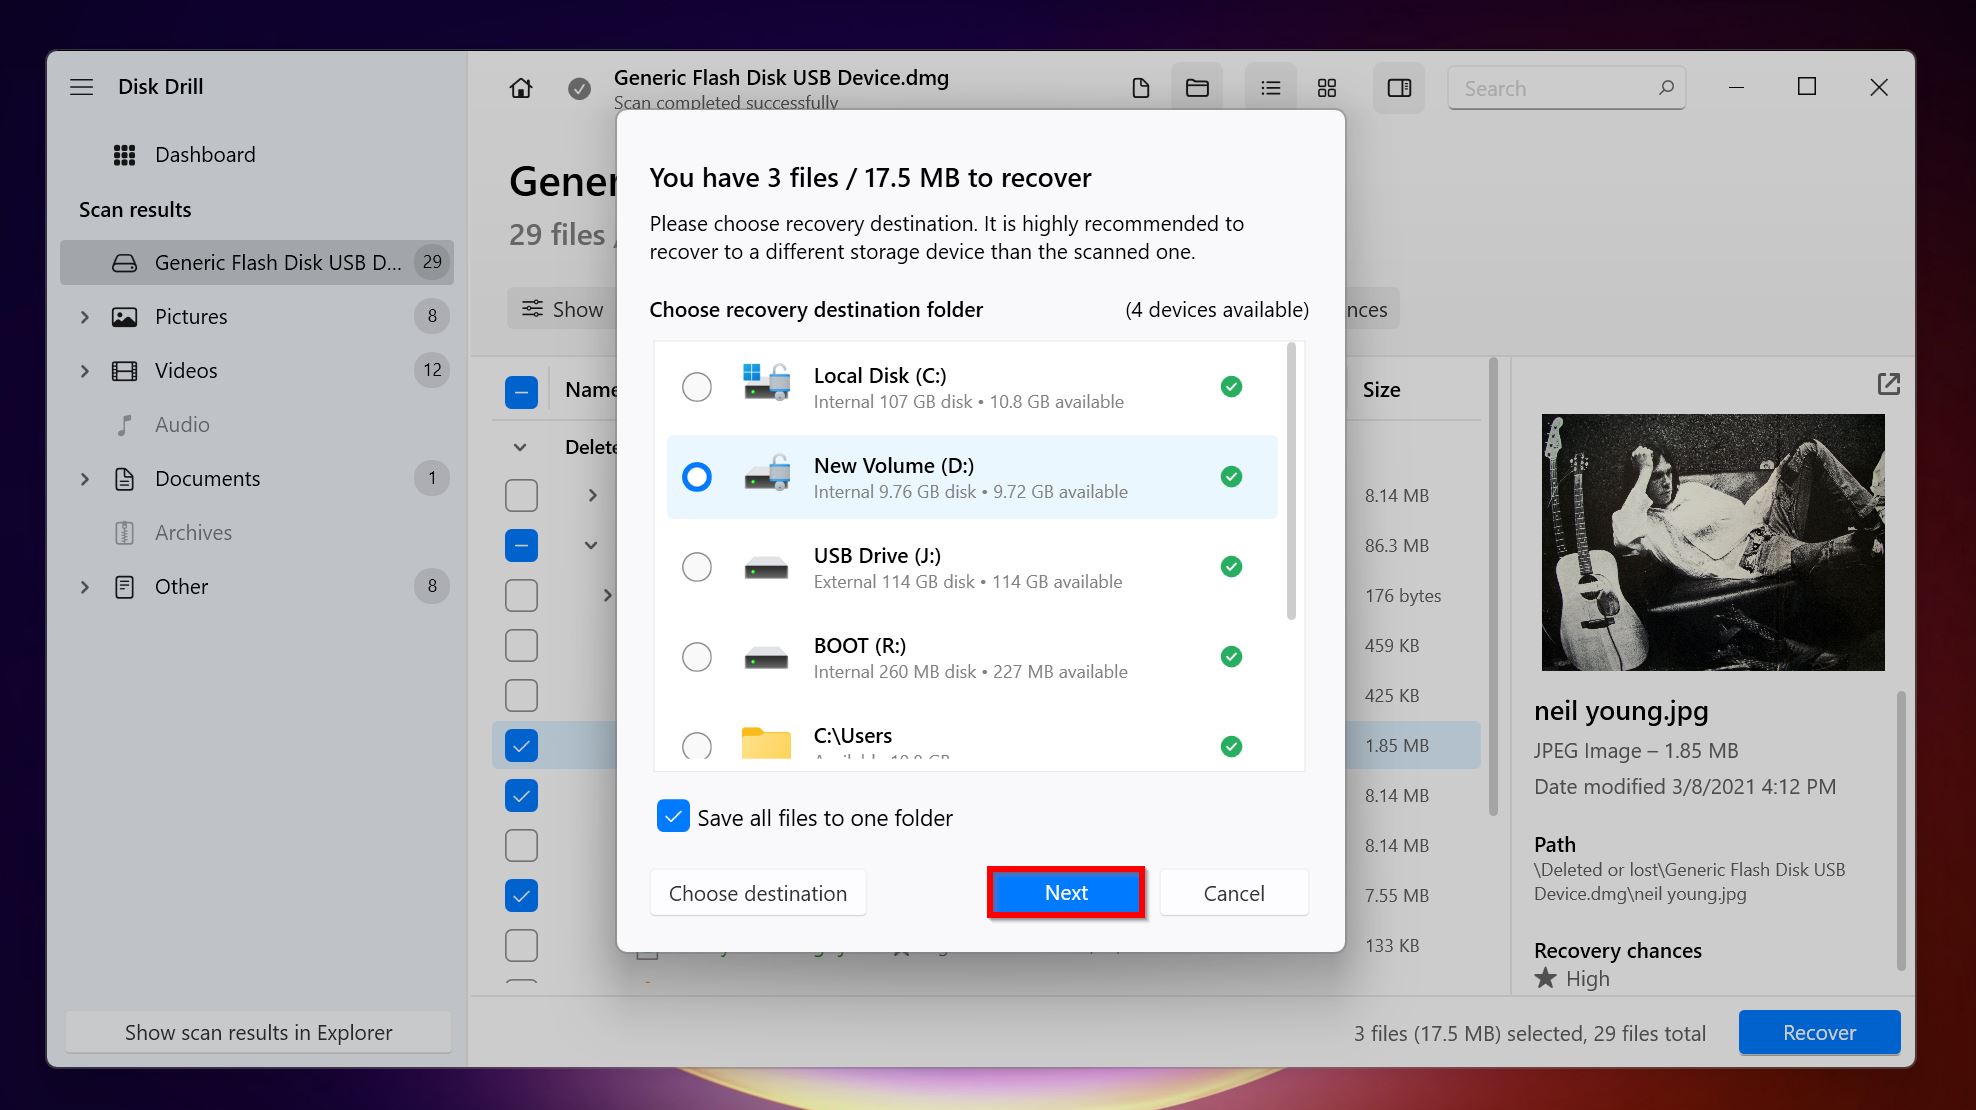This screenshot has height=1110, width=1976.
Task: Click the Pictures category icon
Action: point(125,317)
